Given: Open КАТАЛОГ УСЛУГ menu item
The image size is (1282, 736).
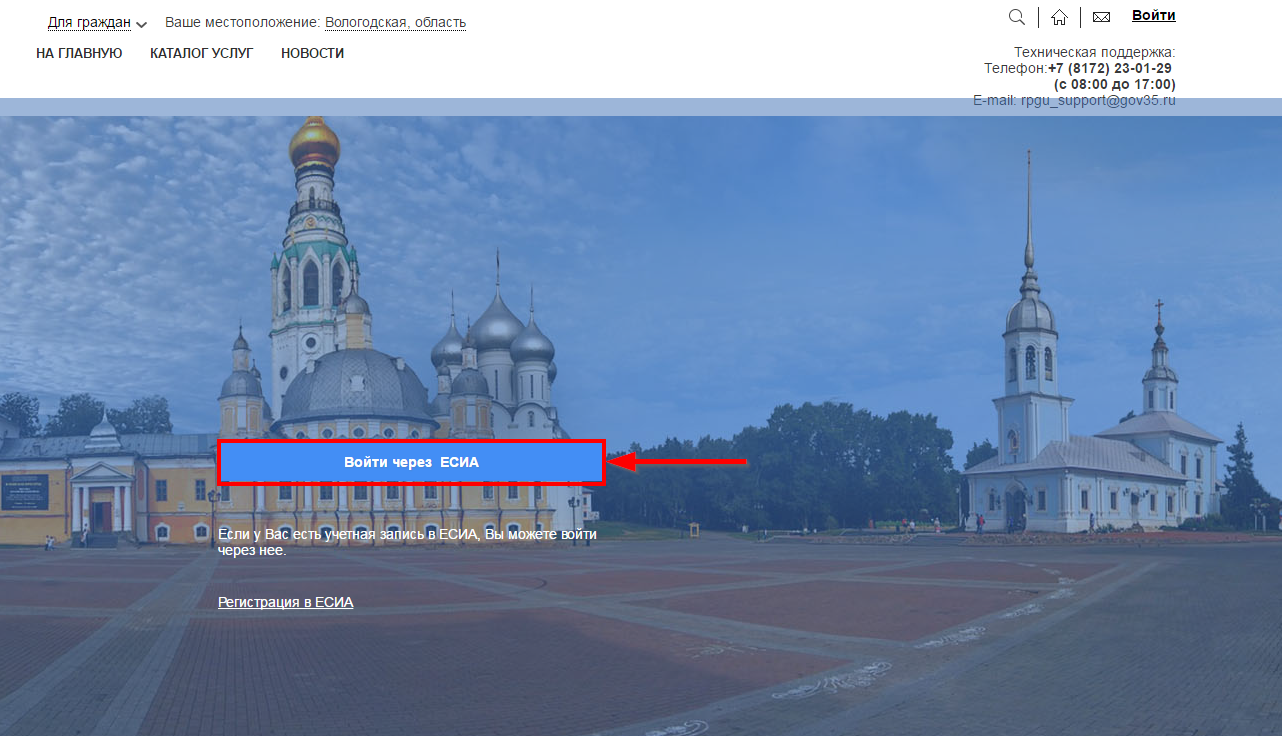Looking at the screenshot, I should coord(201,53).
